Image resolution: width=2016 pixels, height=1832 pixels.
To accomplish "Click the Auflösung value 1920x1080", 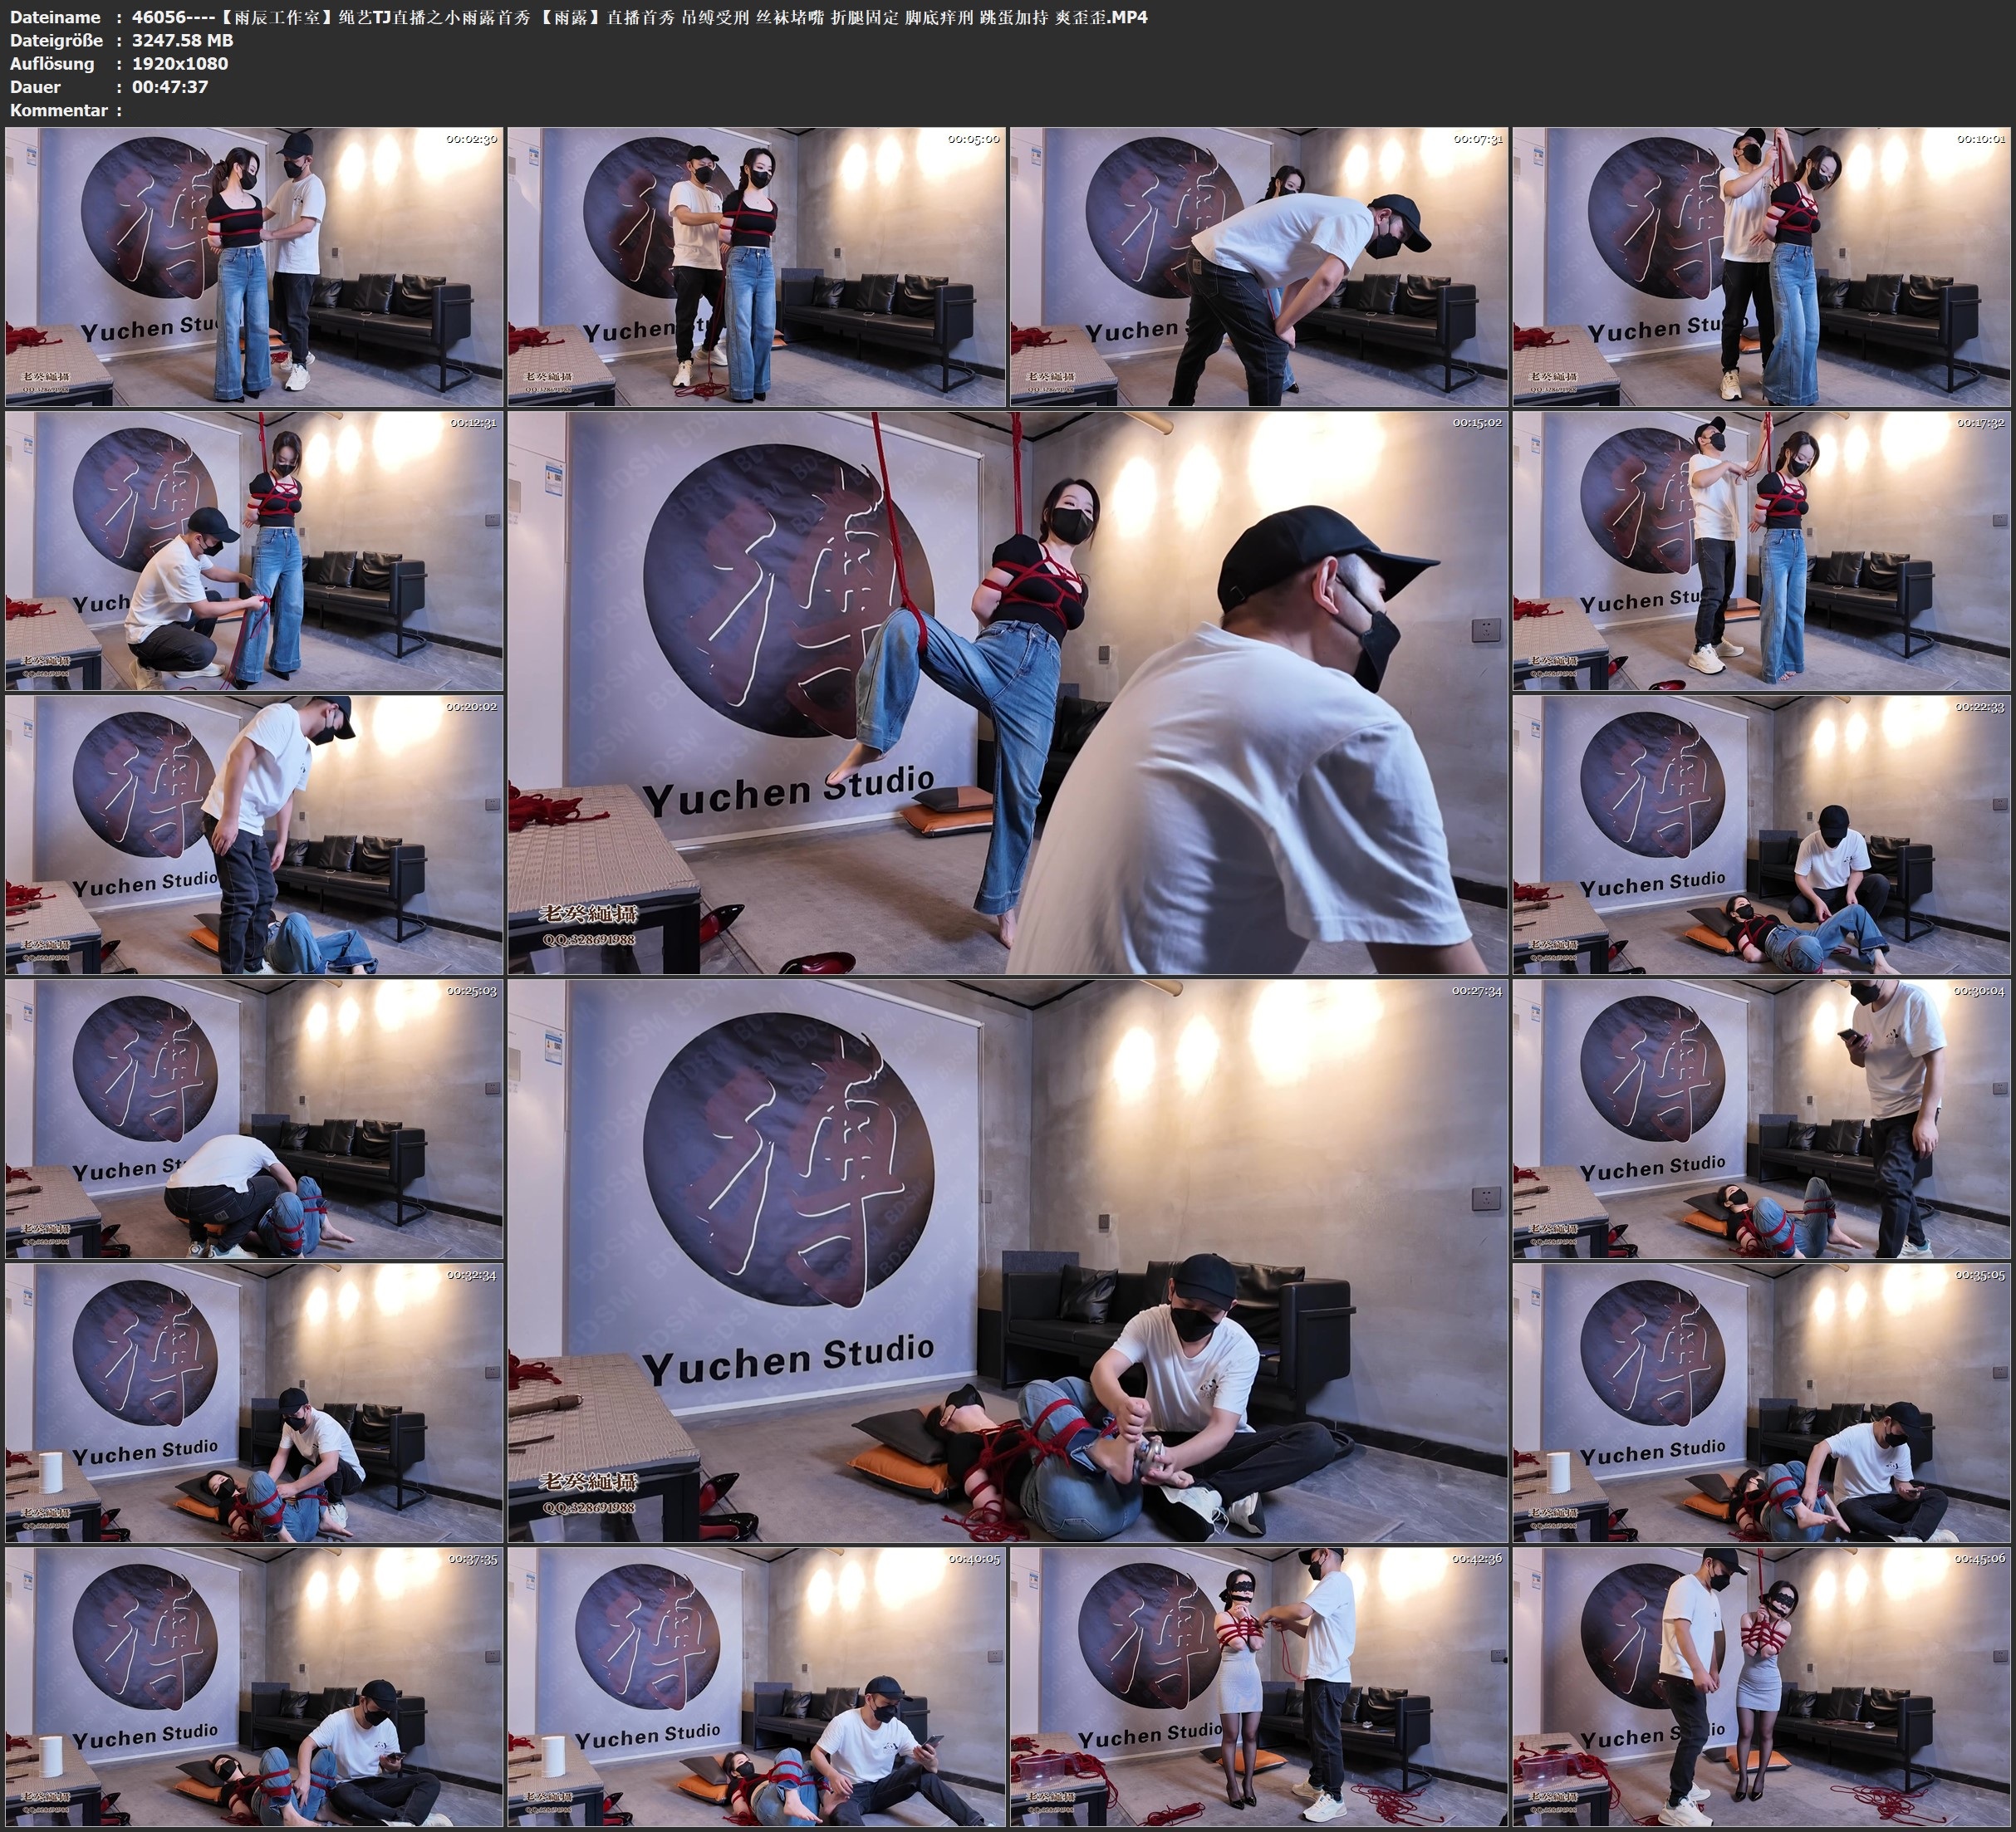I will tap(180, 64).
